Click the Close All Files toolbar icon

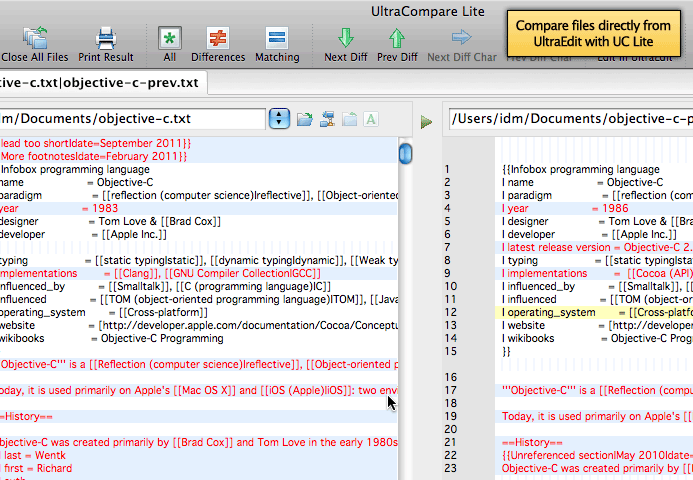35,37
